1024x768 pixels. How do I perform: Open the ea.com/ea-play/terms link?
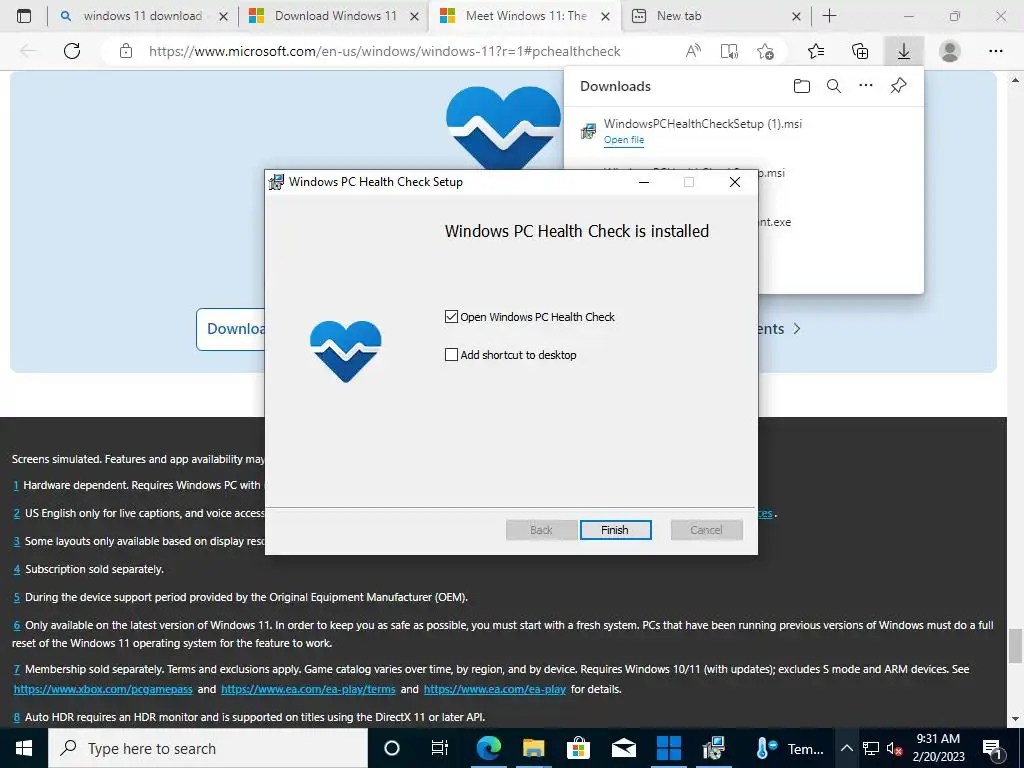coord(308,689)
